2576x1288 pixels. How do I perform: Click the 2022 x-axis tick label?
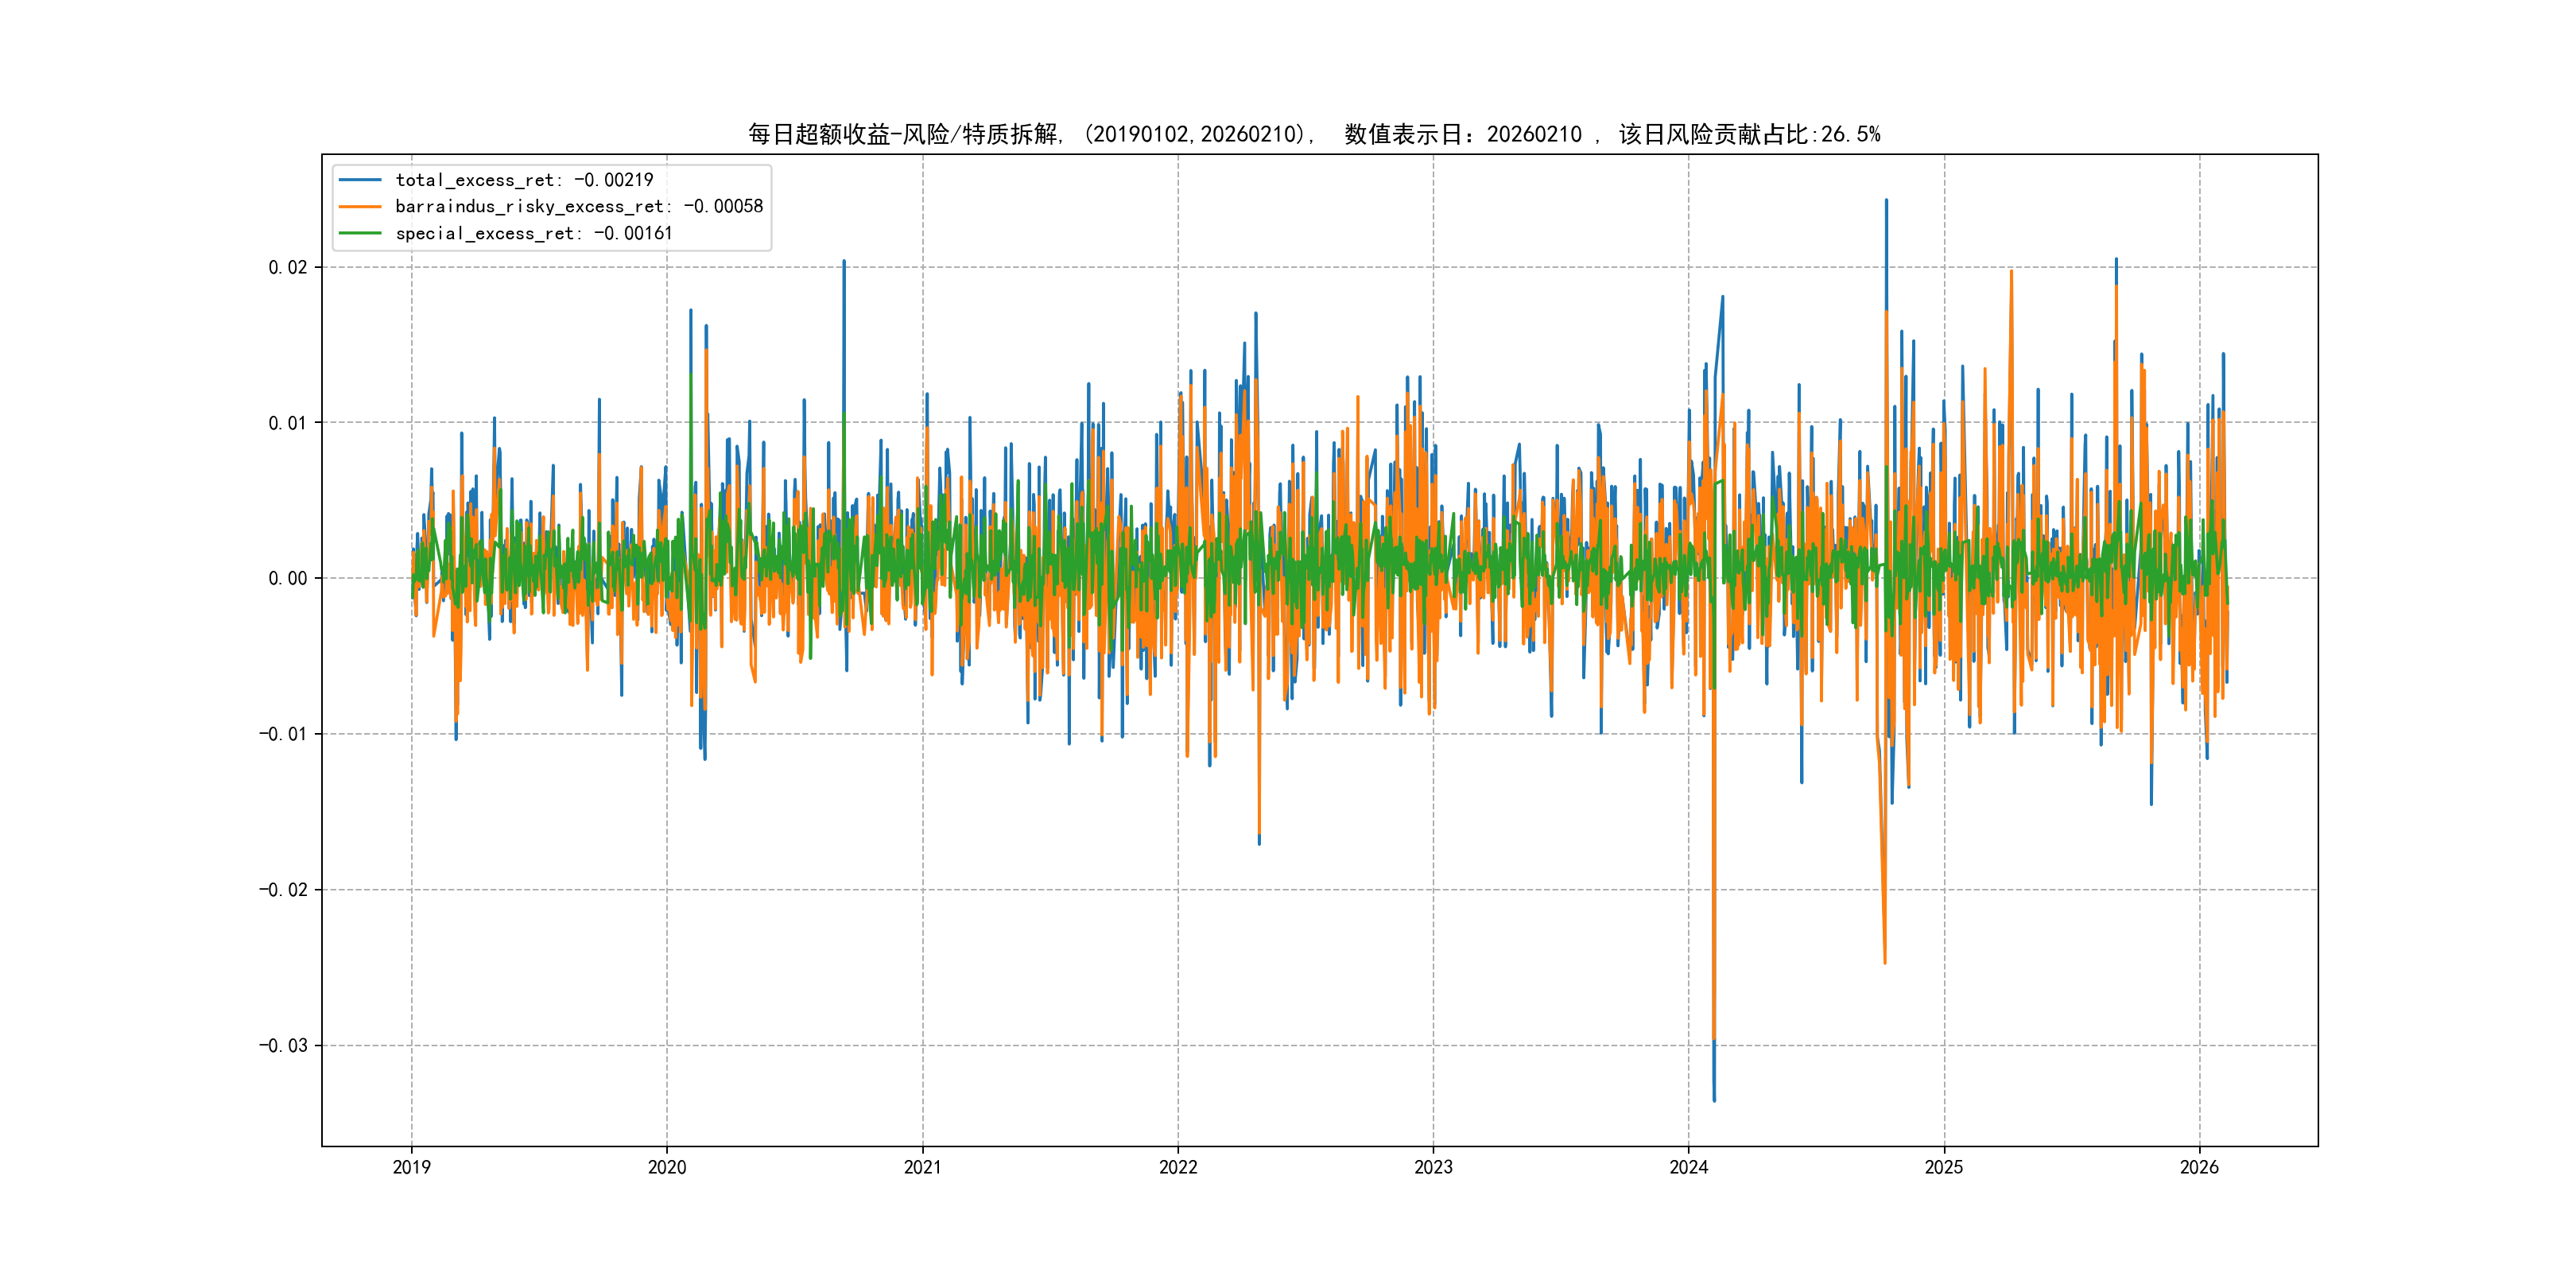pyautogui.click(x=1178, y=1167)
